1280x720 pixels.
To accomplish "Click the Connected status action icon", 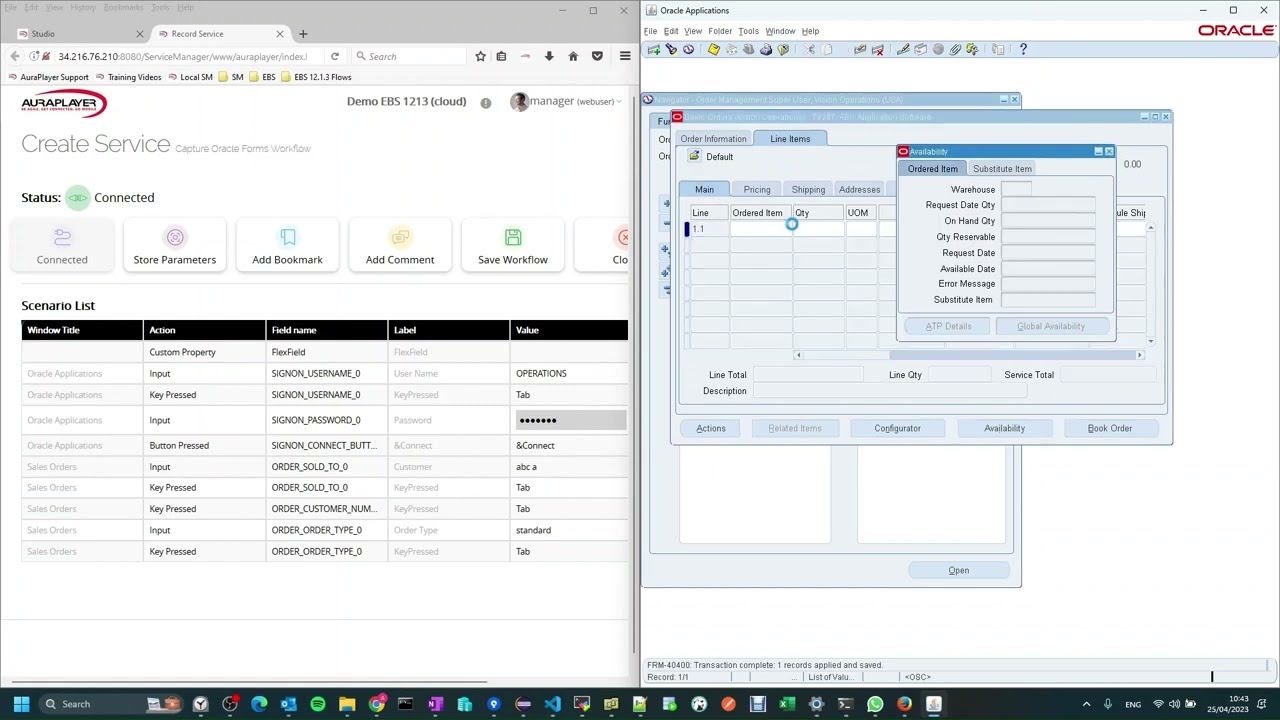I will (62, 238).
